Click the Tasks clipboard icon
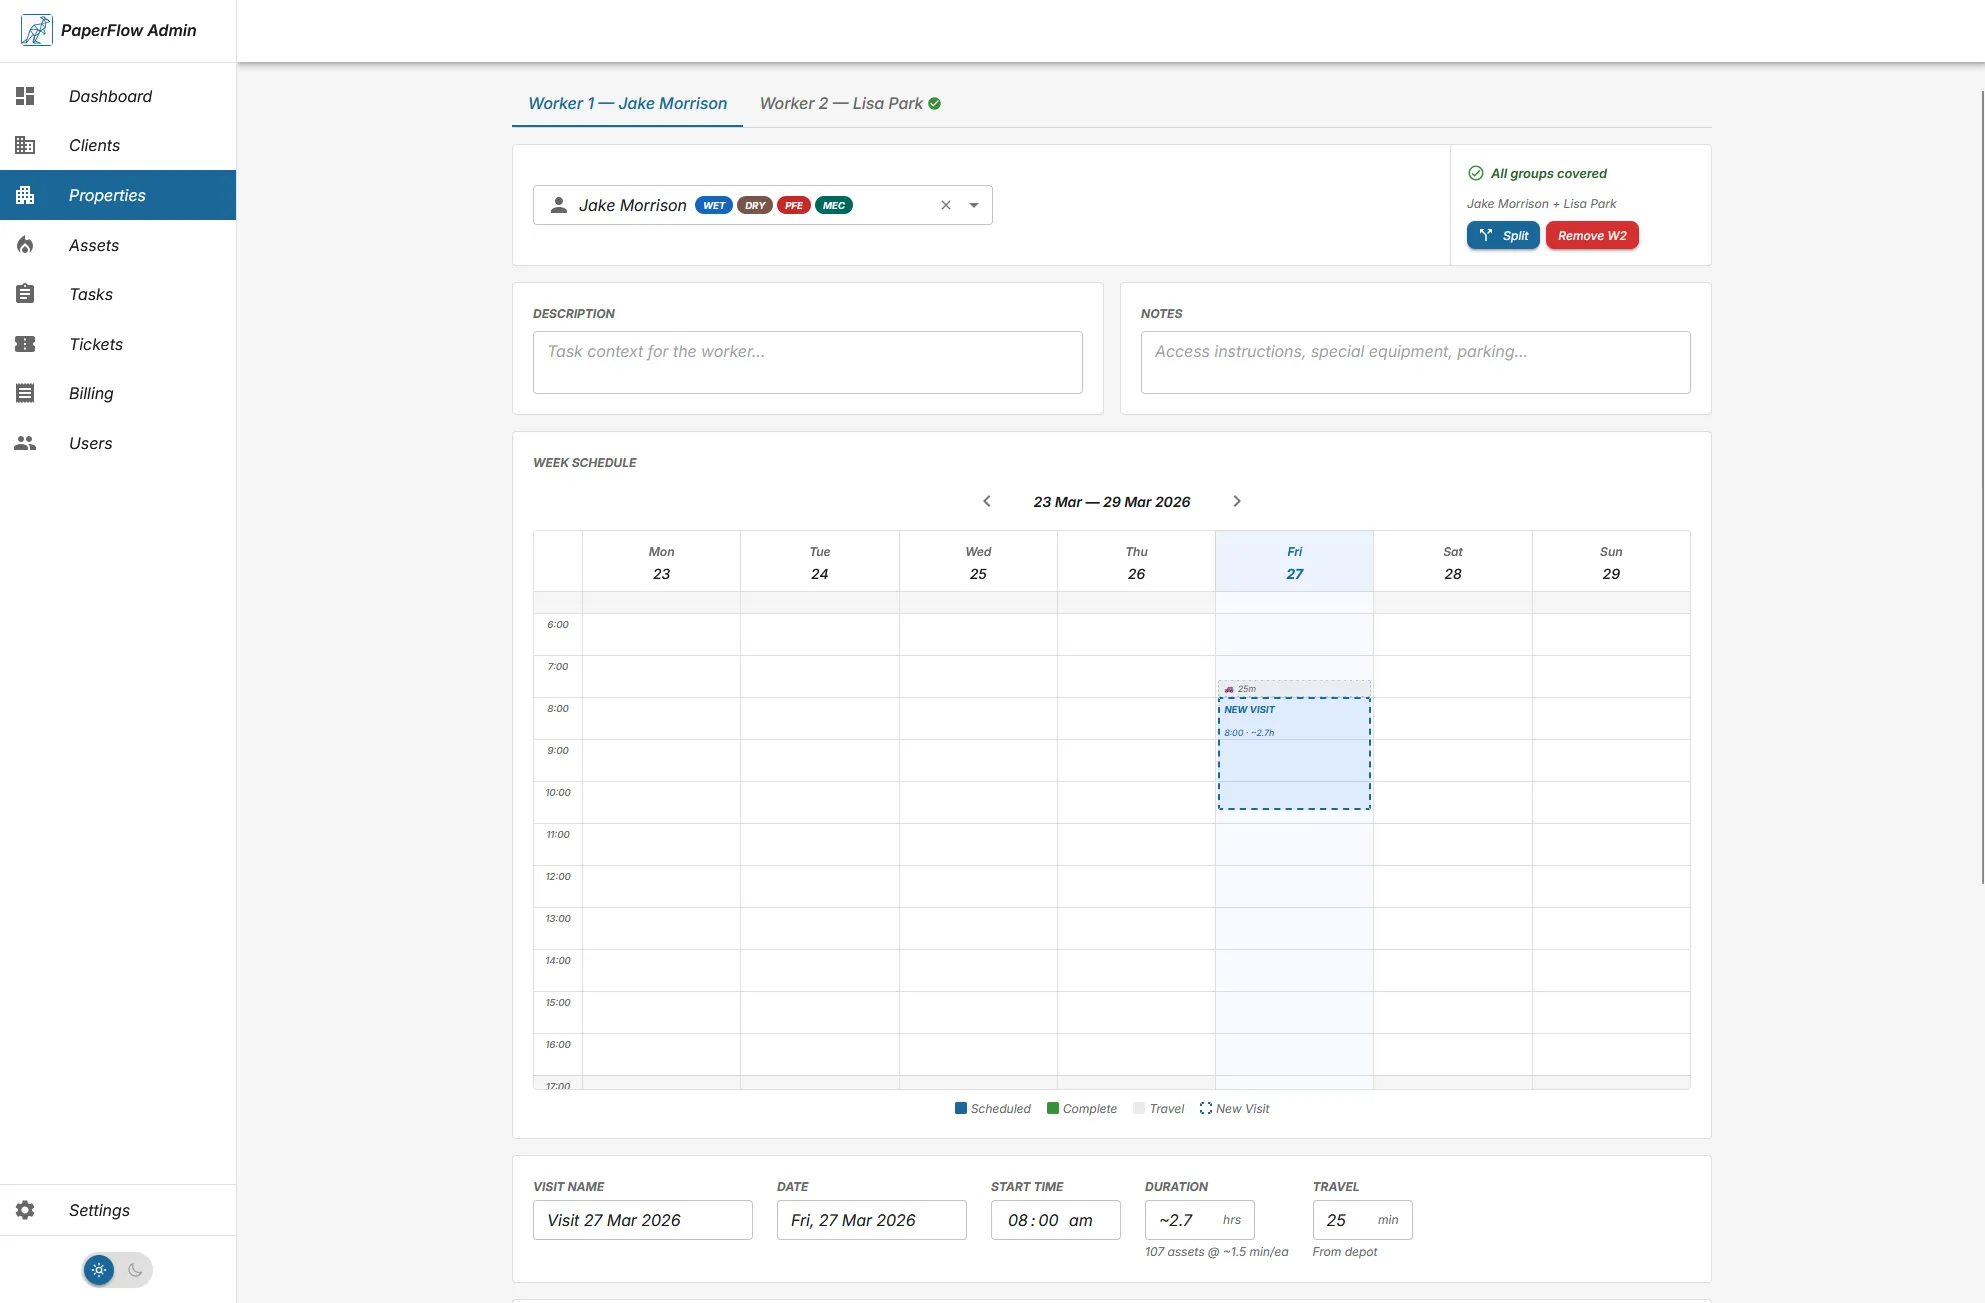1985x1303 pixels. click(25, 294)
